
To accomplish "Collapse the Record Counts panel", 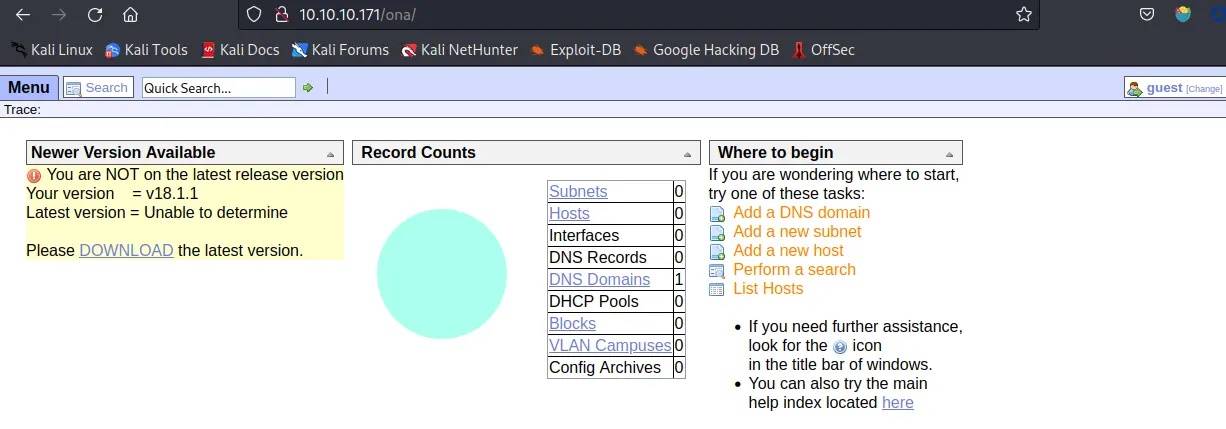I will click(x=687, y=154).
